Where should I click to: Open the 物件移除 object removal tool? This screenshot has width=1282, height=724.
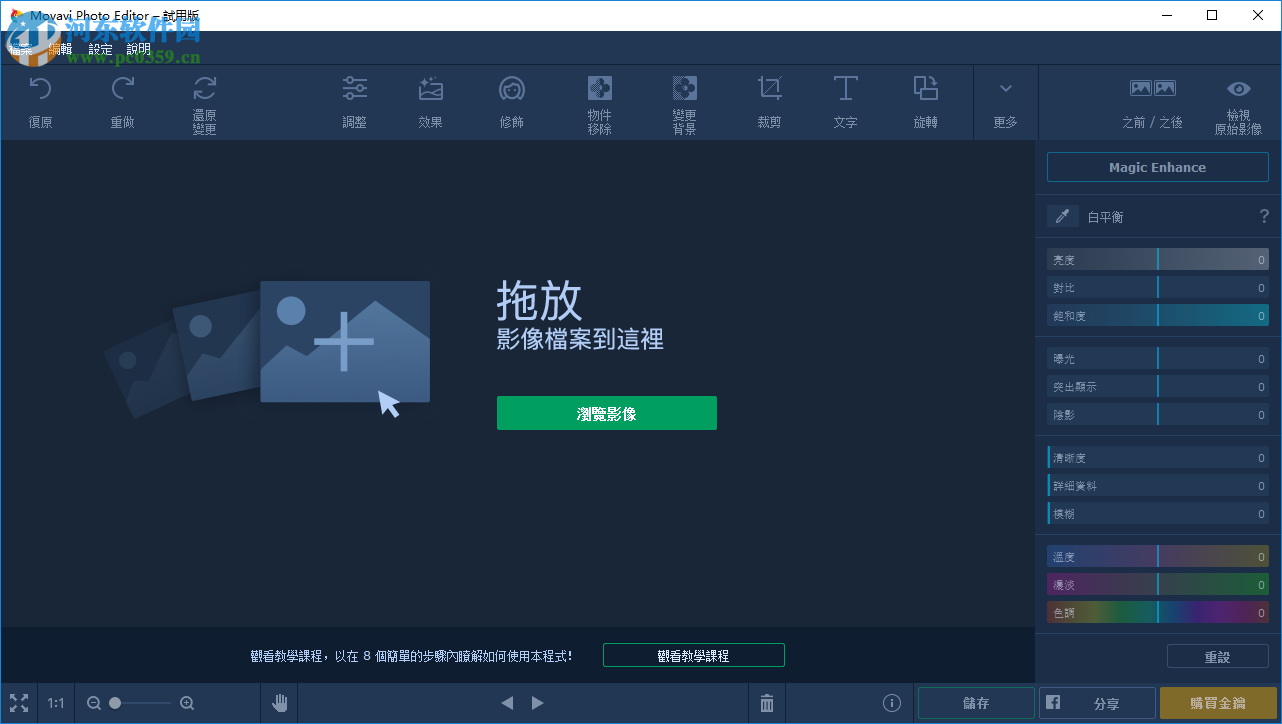(599, 102)
